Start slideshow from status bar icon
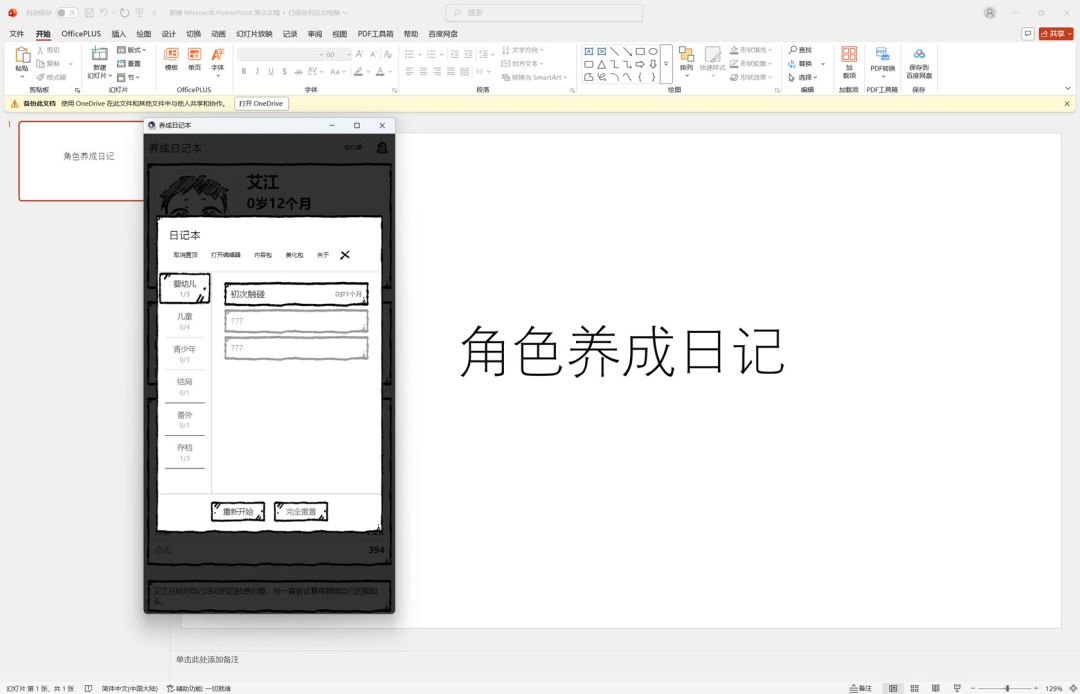 [x=957, y=688]
